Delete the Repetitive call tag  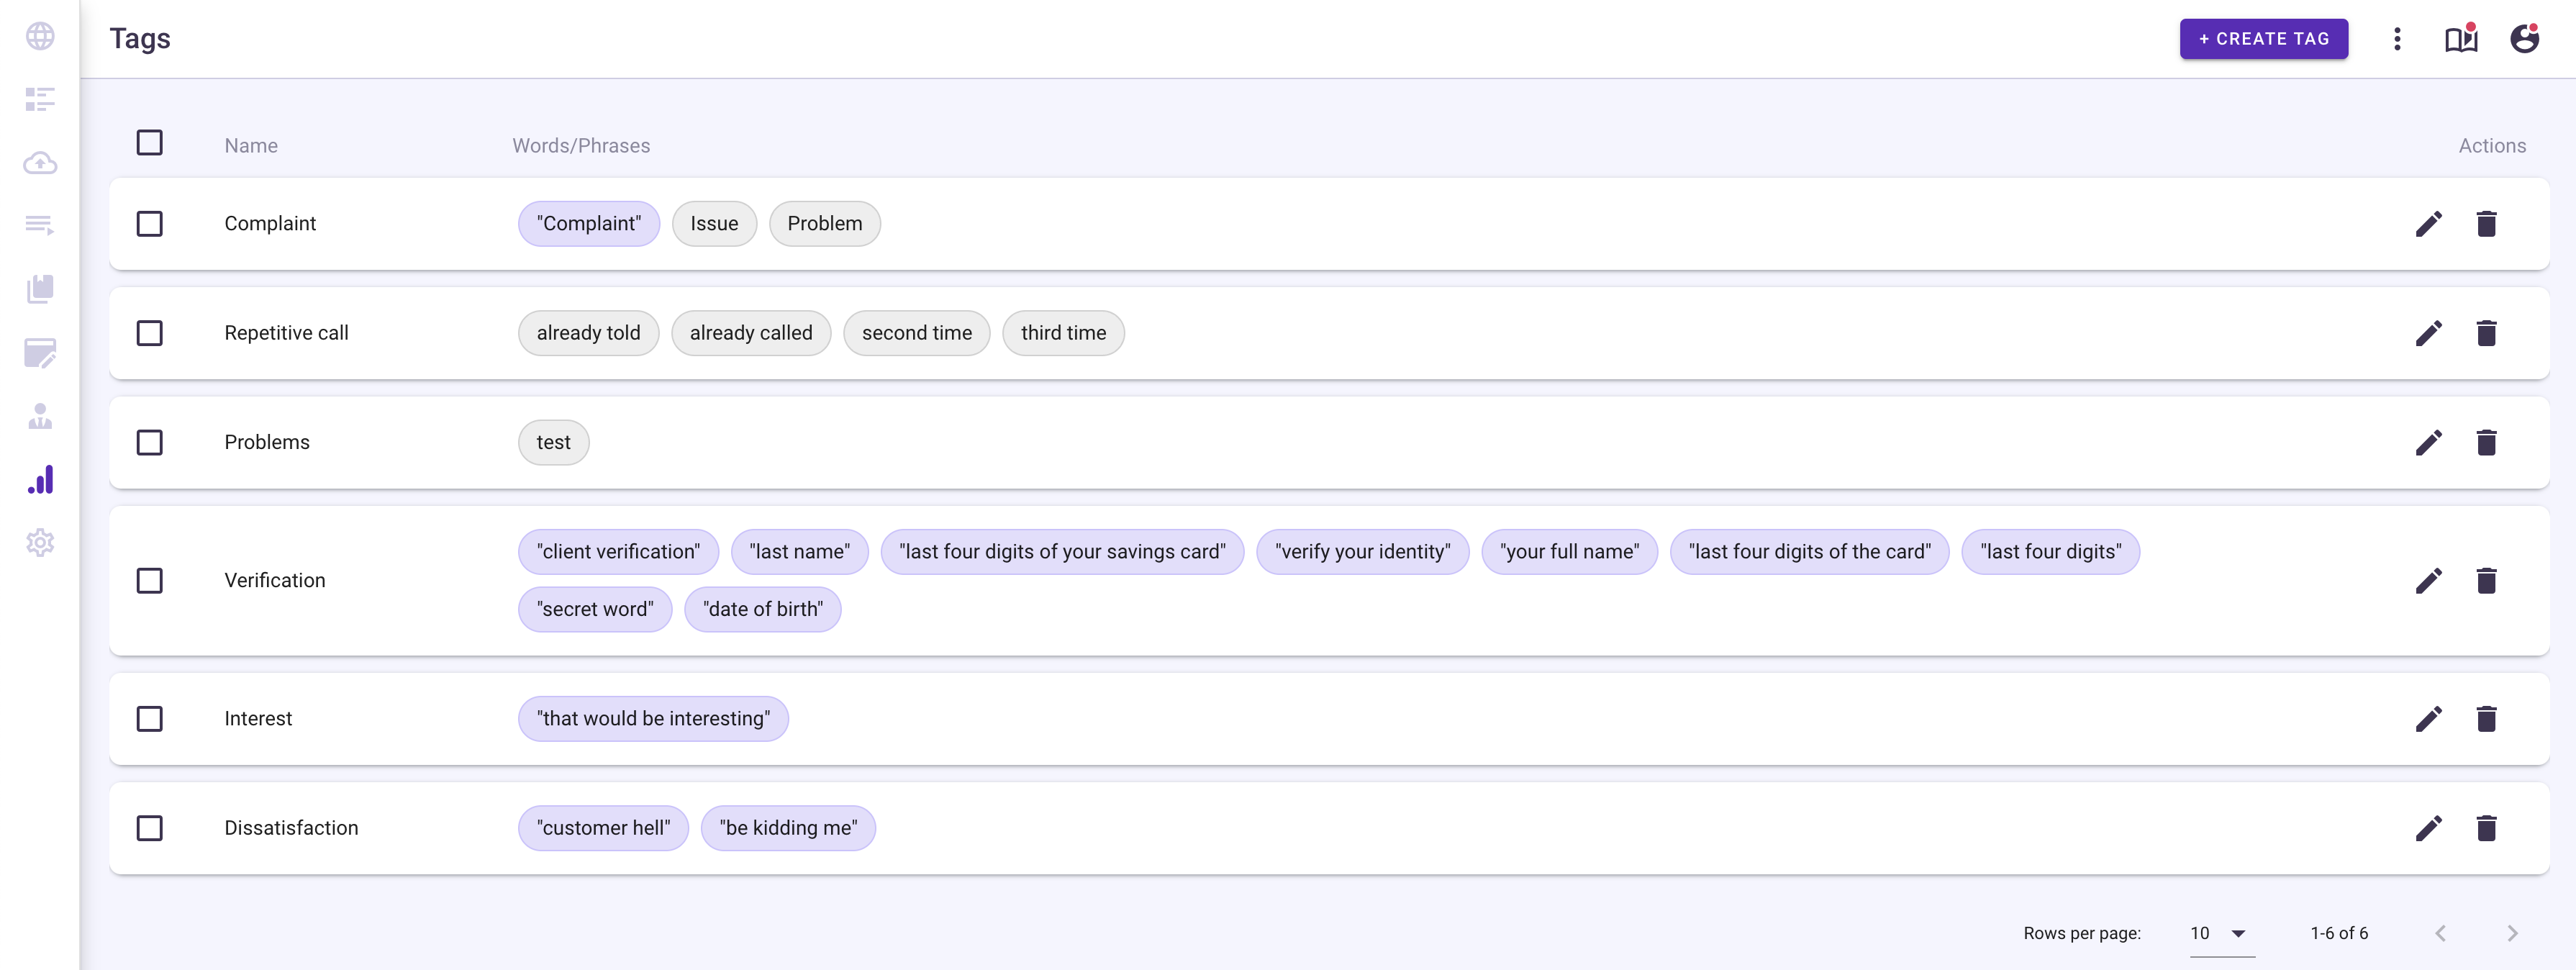(2487, 333)
